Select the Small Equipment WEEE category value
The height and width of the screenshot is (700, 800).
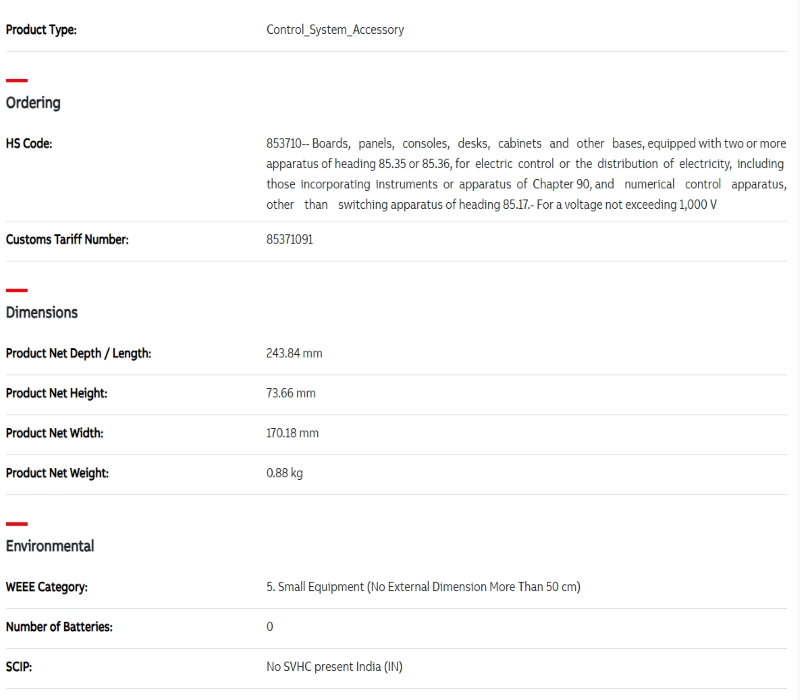click(x=423, y=587)
